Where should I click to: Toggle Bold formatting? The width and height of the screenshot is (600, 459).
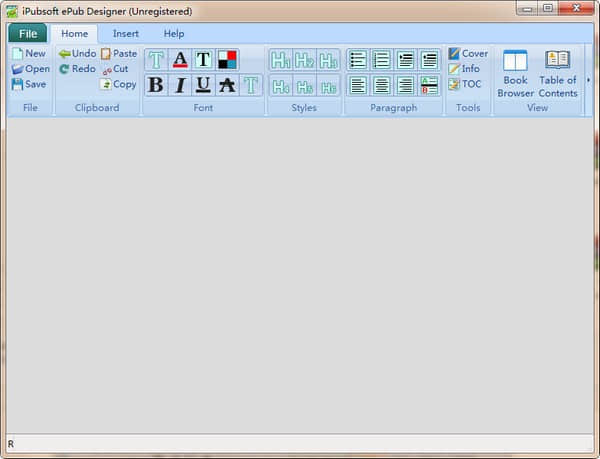pyautogui.click(x=156, y=85)
